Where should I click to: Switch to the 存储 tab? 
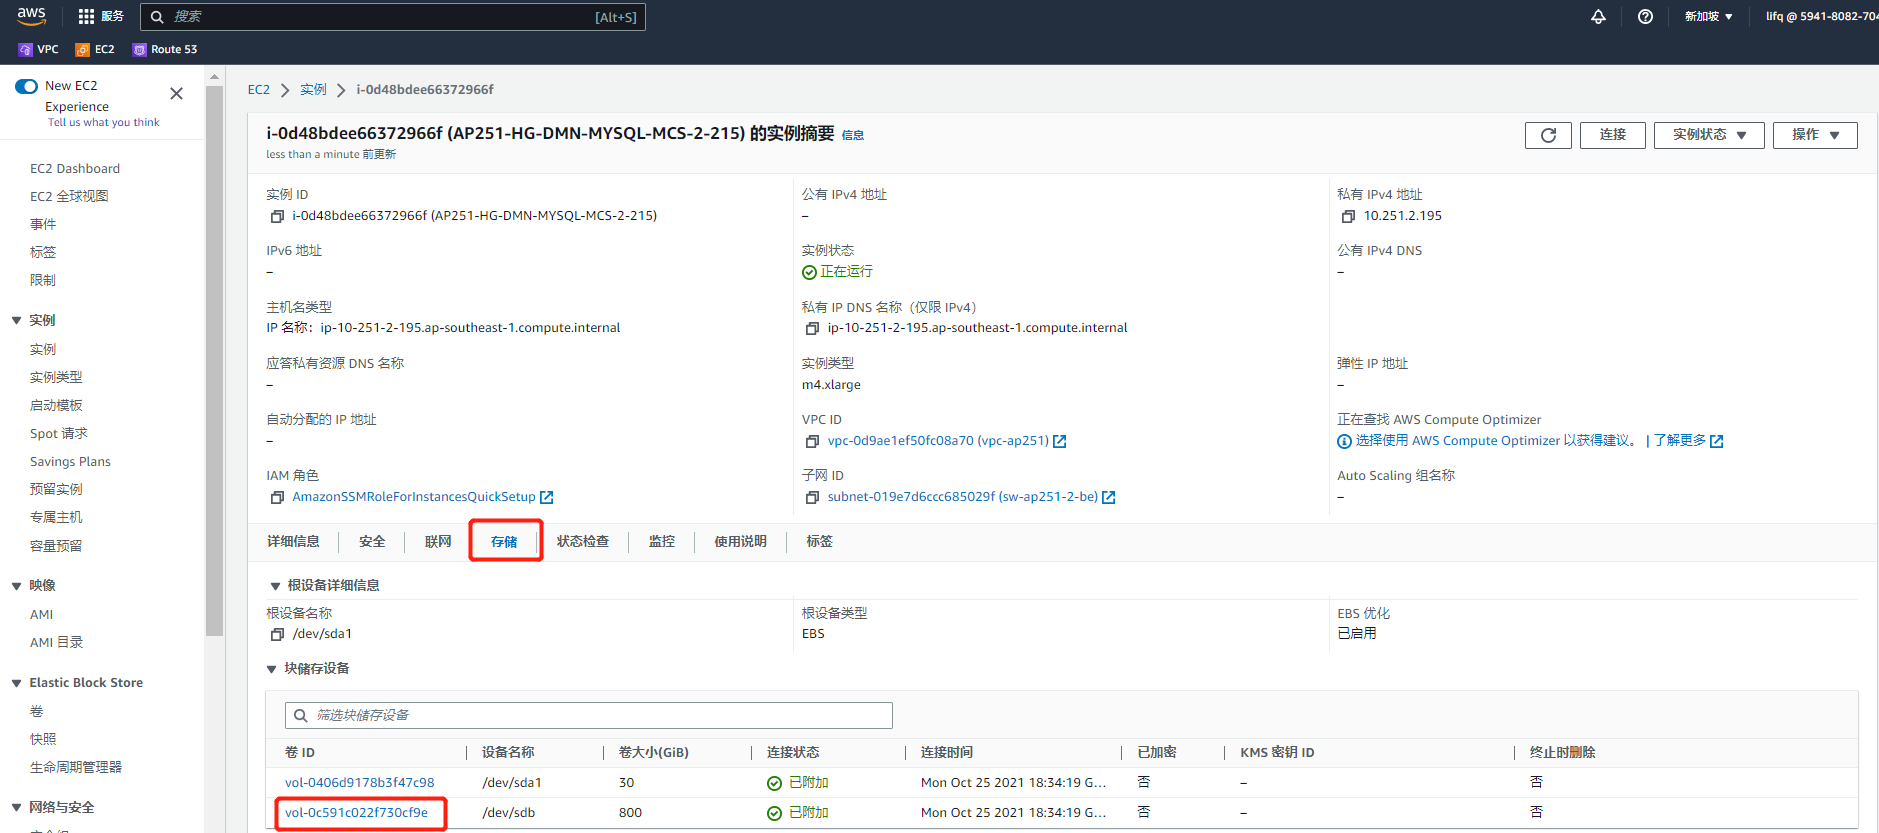[504, 542]
